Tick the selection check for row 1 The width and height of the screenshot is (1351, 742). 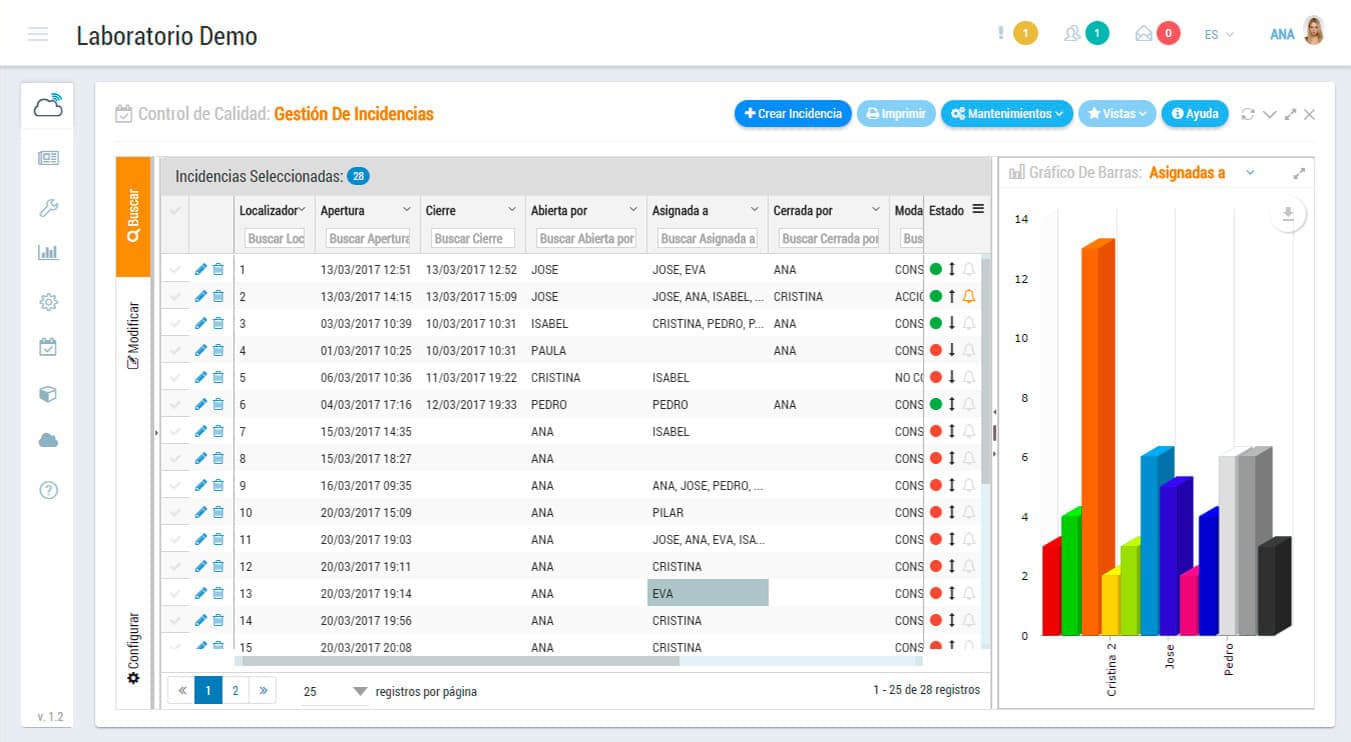click(x=176, y=269)
